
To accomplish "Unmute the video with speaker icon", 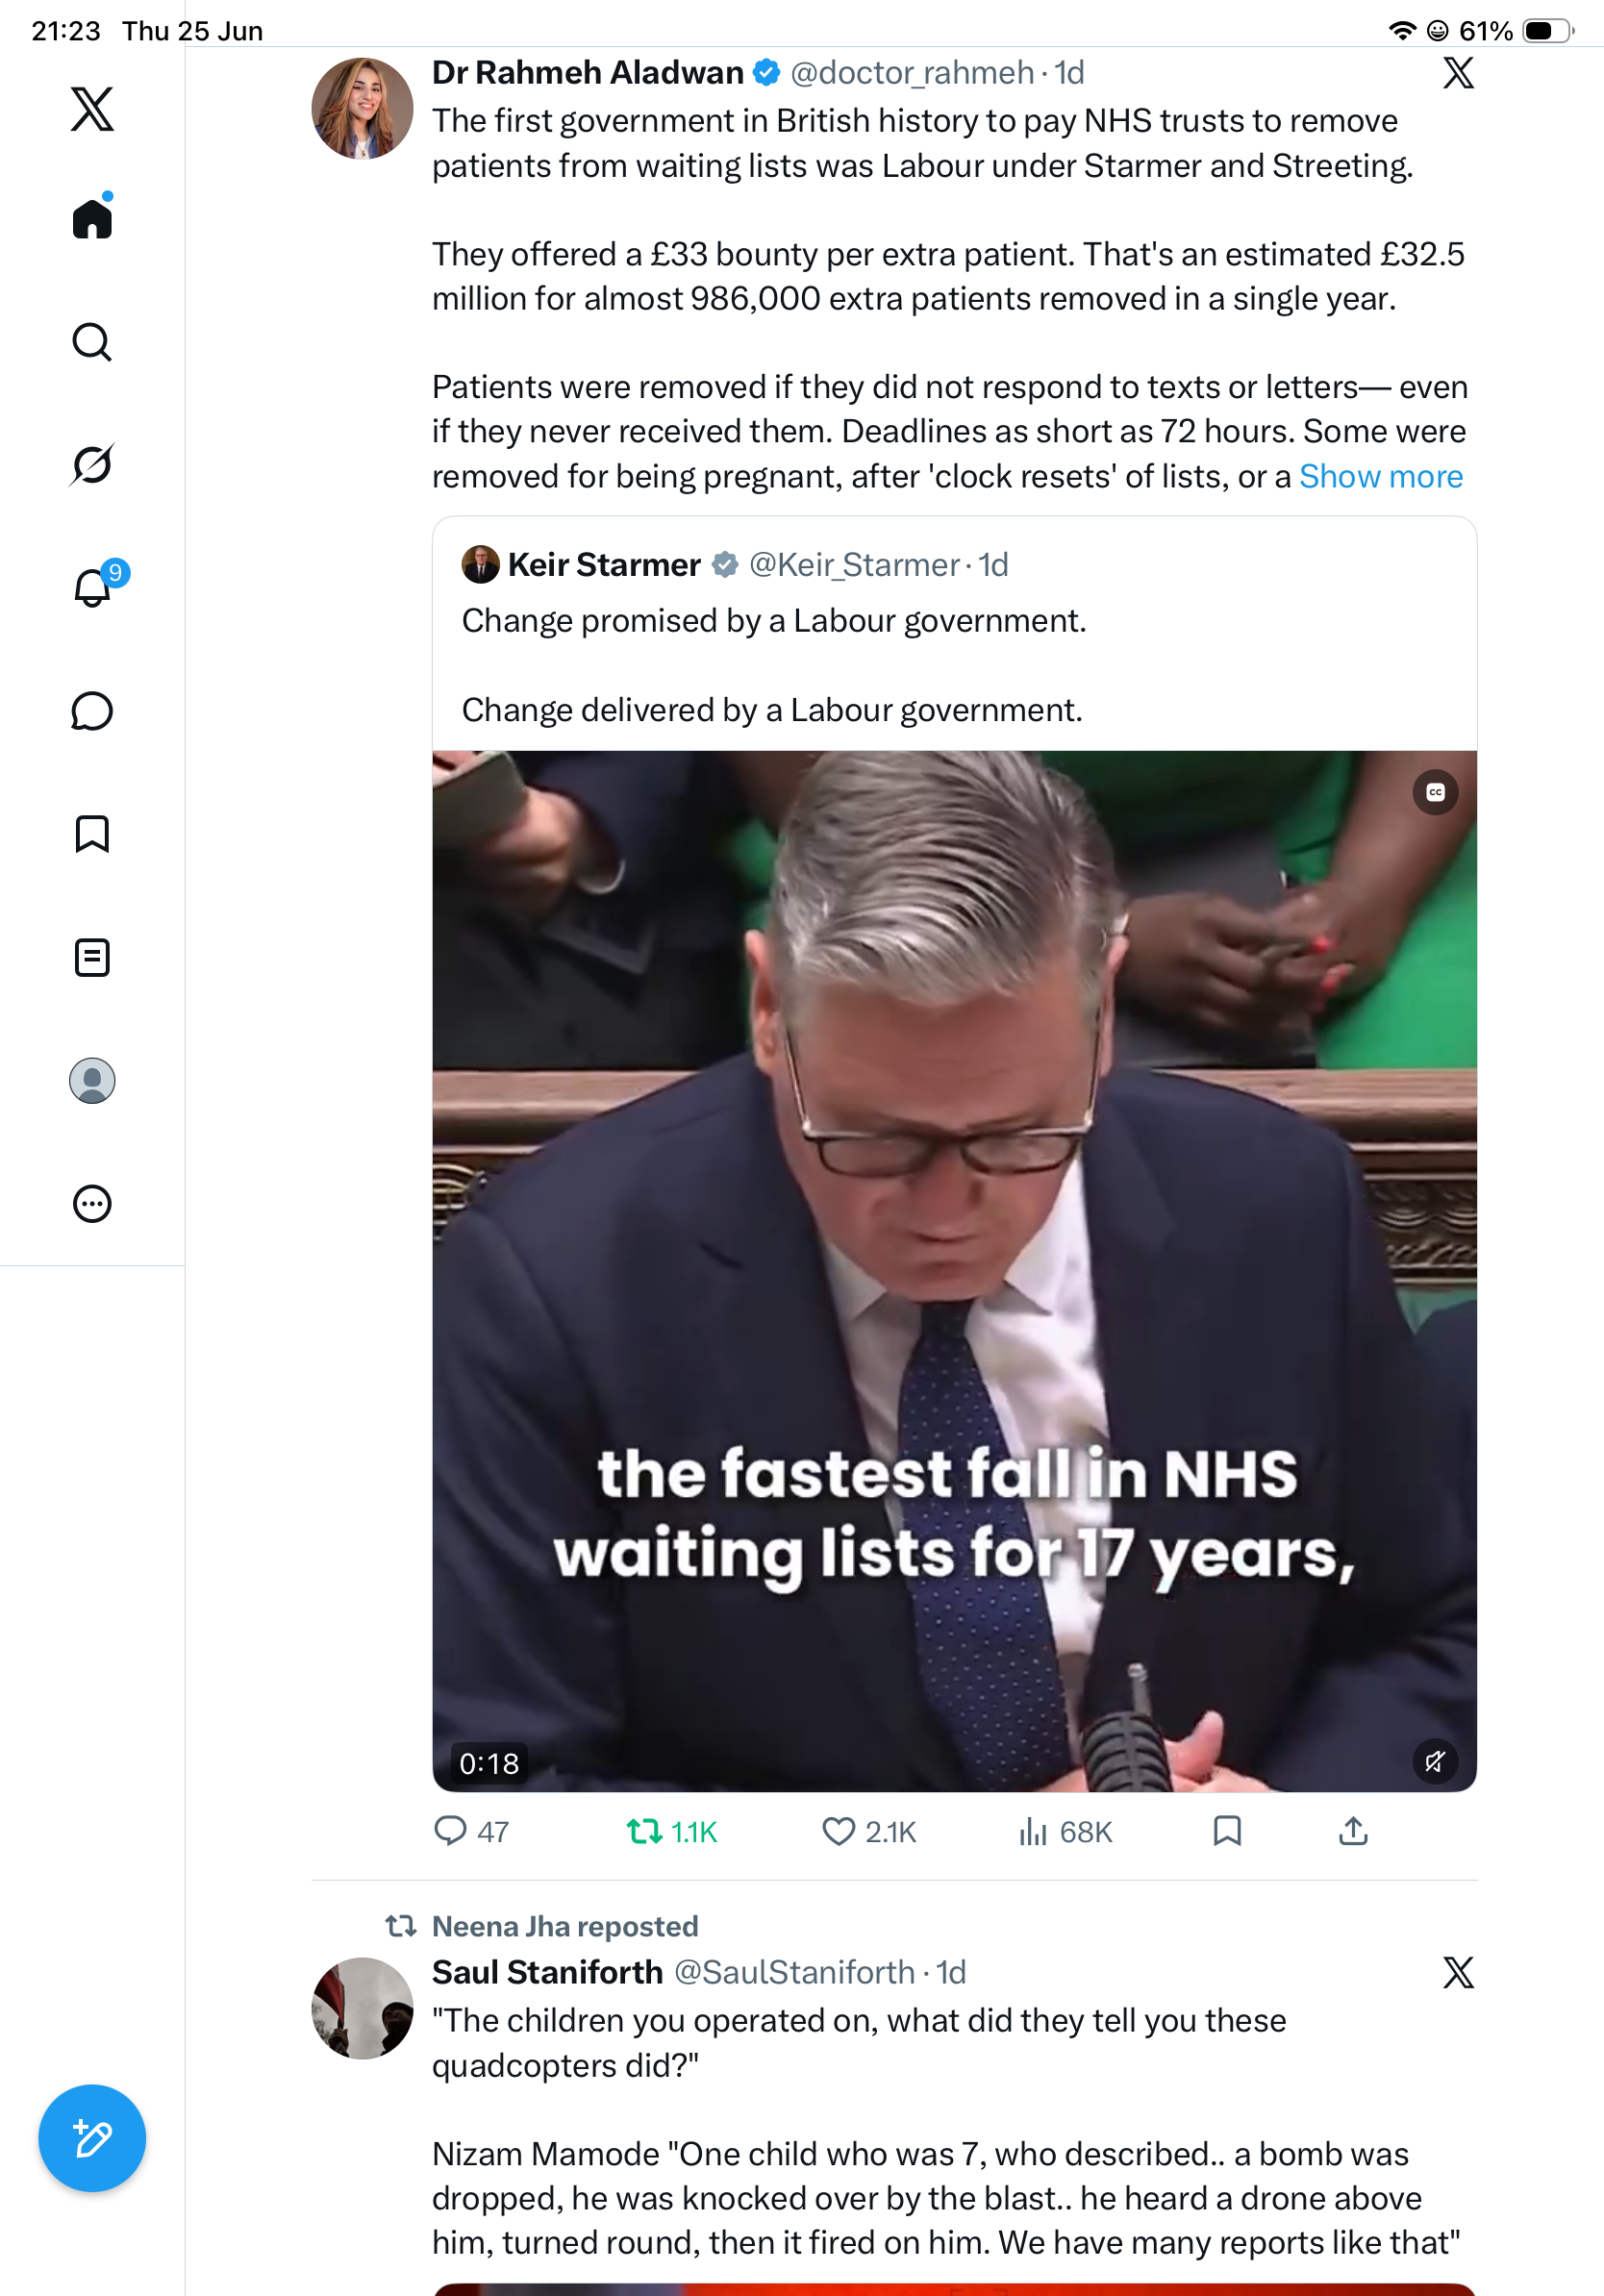I will coord(1435,1761).
